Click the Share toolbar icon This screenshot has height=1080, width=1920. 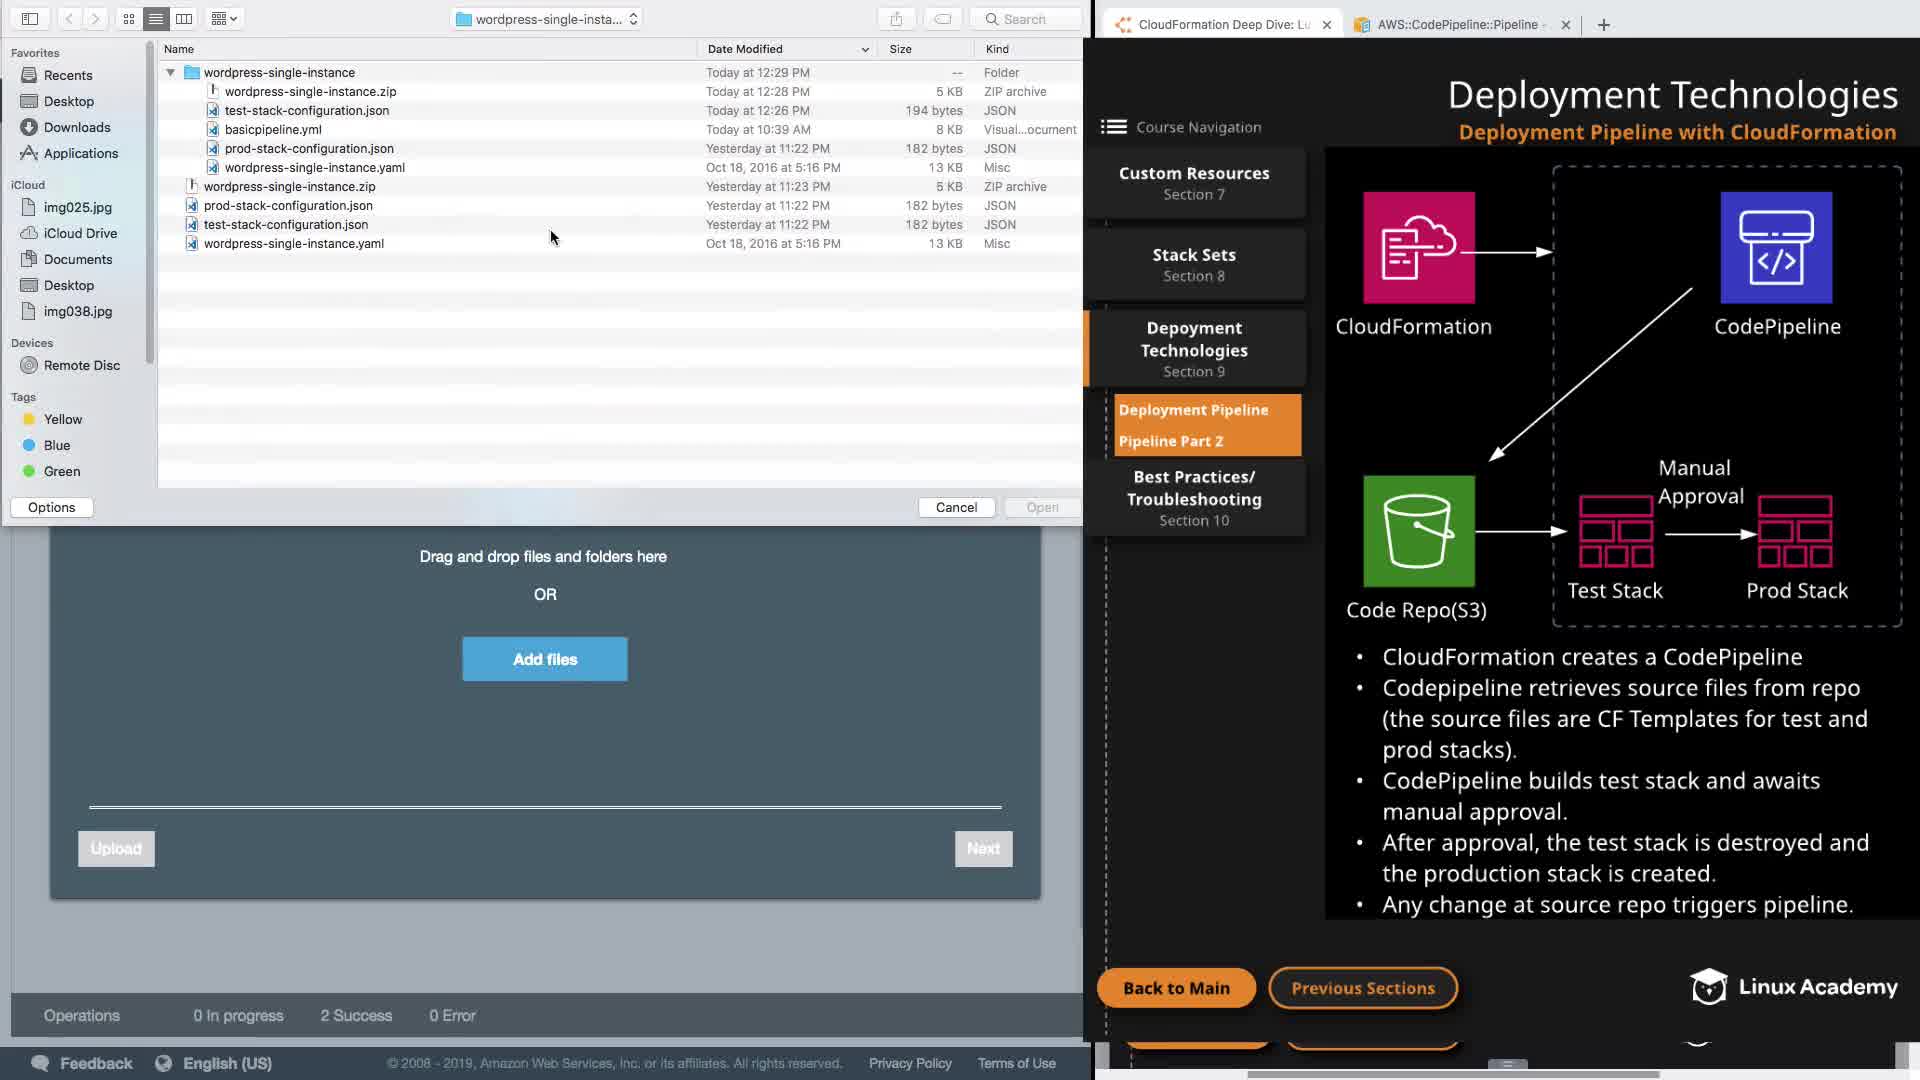896,19
